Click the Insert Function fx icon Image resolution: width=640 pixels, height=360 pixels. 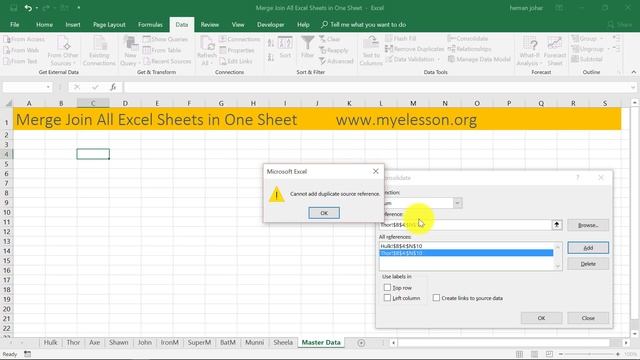point(113,87)
